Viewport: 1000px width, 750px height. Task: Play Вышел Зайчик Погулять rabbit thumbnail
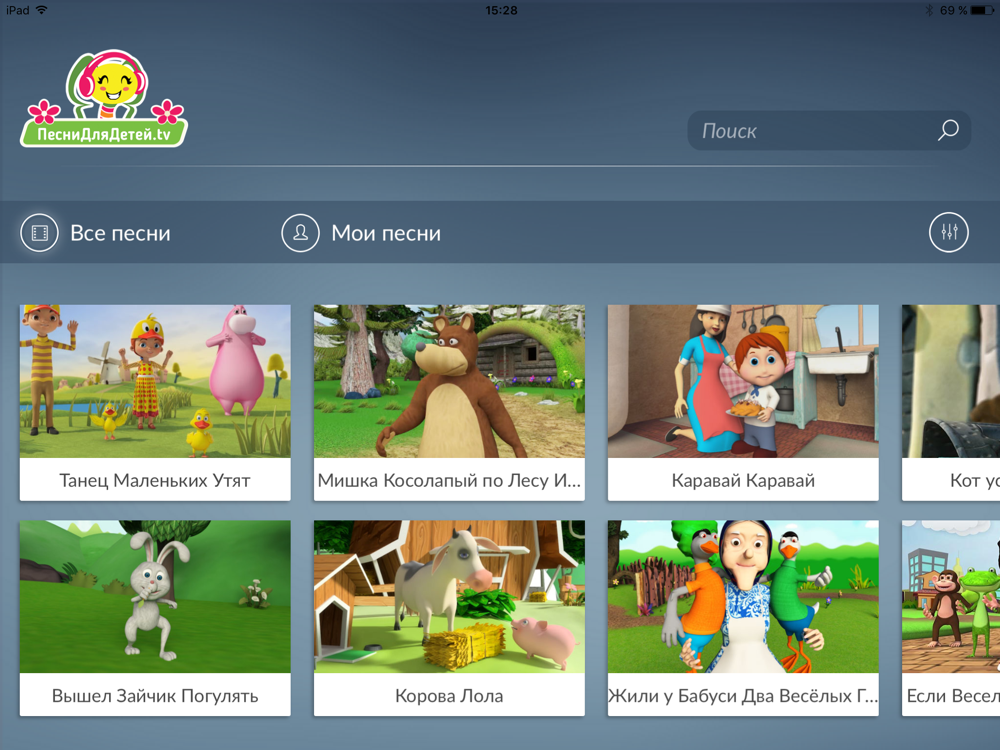155,596
